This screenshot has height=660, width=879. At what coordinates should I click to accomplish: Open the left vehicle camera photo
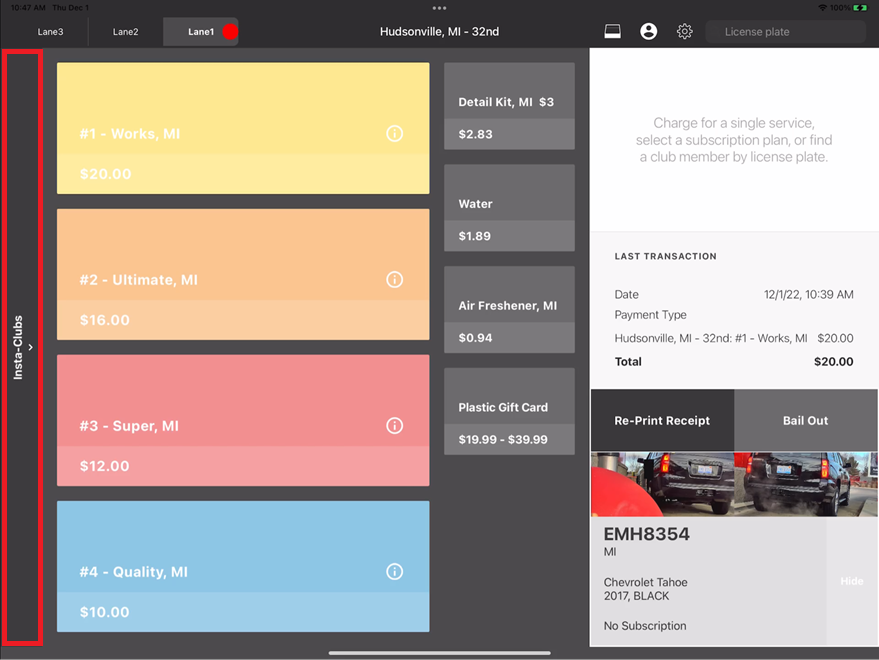tap(663, 484)
